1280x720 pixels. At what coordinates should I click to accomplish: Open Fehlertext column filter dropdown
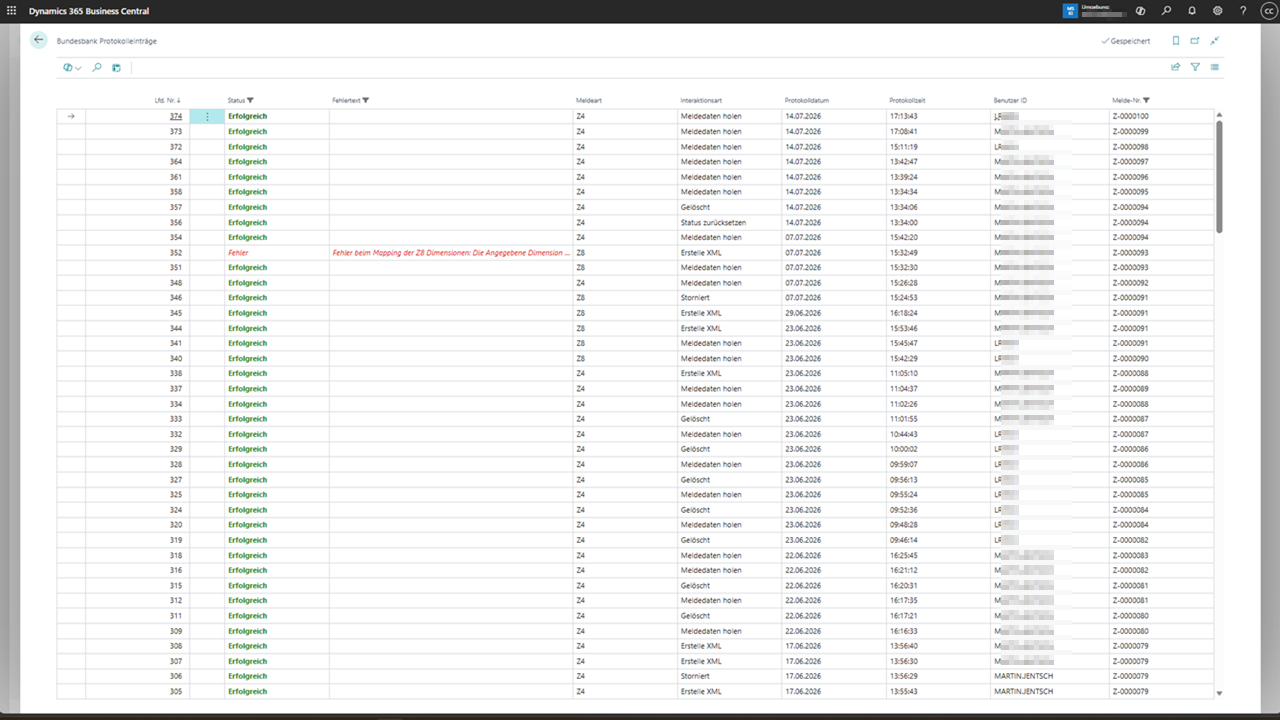click(366, 100)
